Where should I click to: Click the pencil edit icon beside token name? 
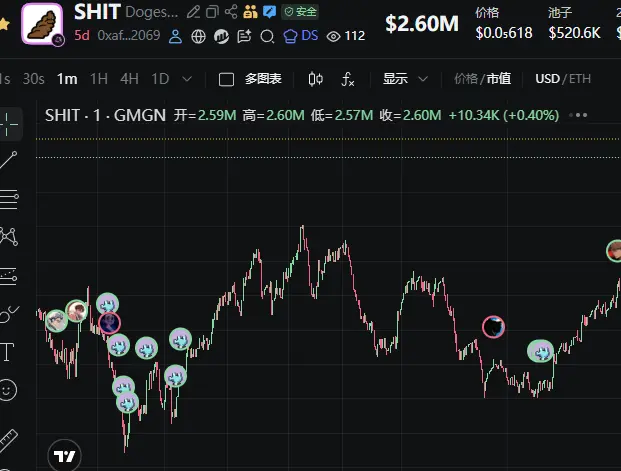click(193, 12)
